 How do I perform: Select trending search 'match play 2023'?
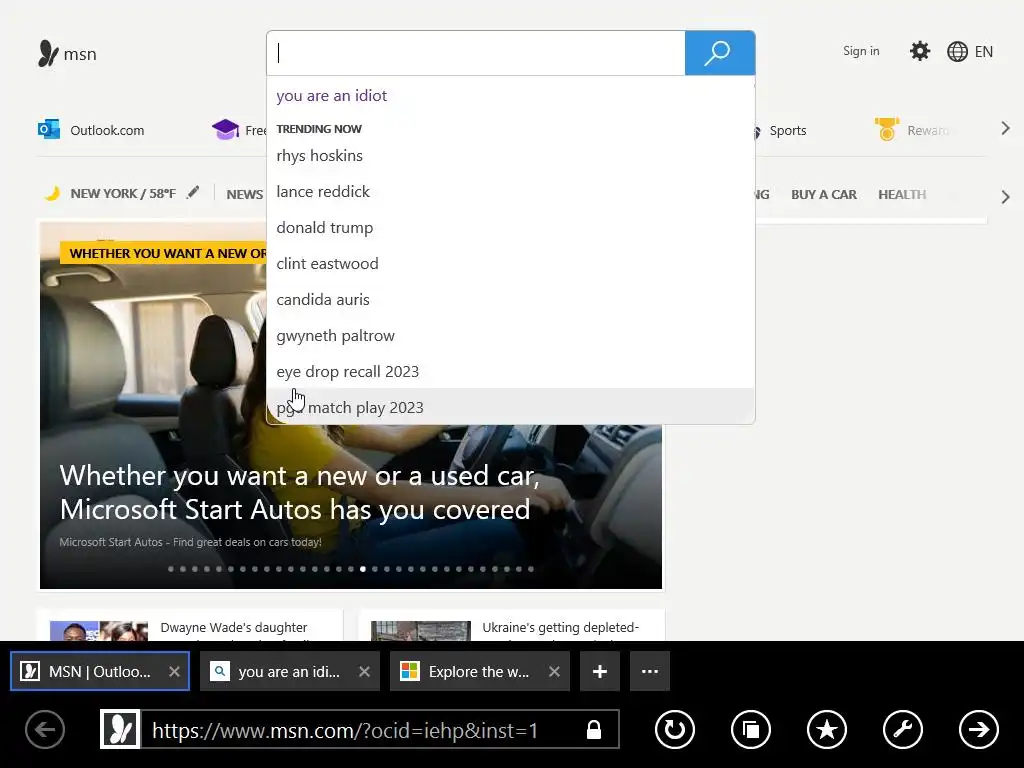pyautogui.click(x=511, y=407)
